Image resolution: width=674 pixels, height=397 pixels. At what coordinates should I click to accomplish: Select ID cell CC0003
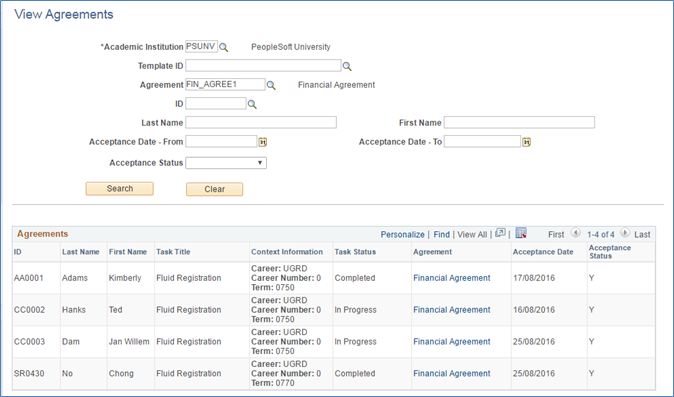point(29,342)
